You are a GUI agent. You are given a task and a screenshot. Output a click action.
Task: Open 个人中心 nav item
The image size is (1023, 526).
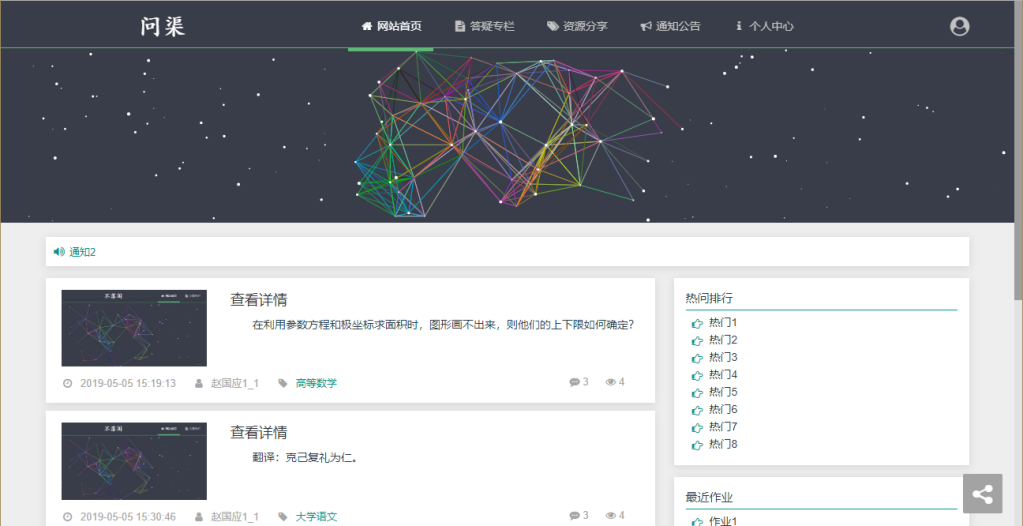coord(764,27)
